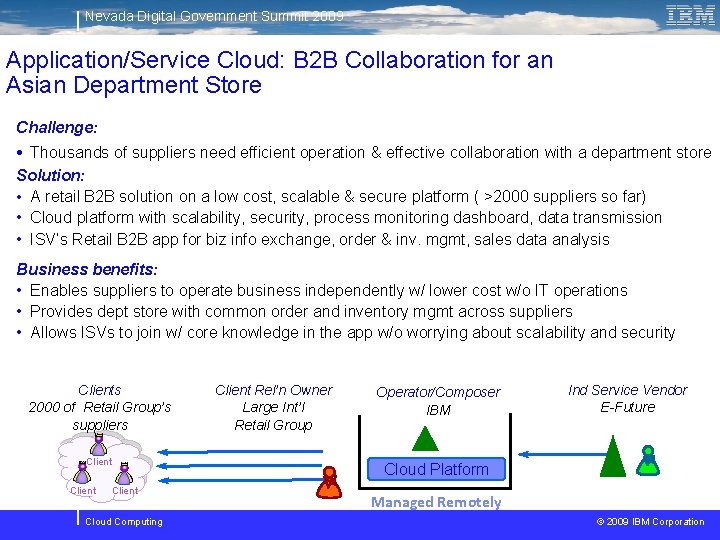The image size is (720, 540).
Task: Click the 'Client Rel'n Owner' label
Action: pos(274,390)
